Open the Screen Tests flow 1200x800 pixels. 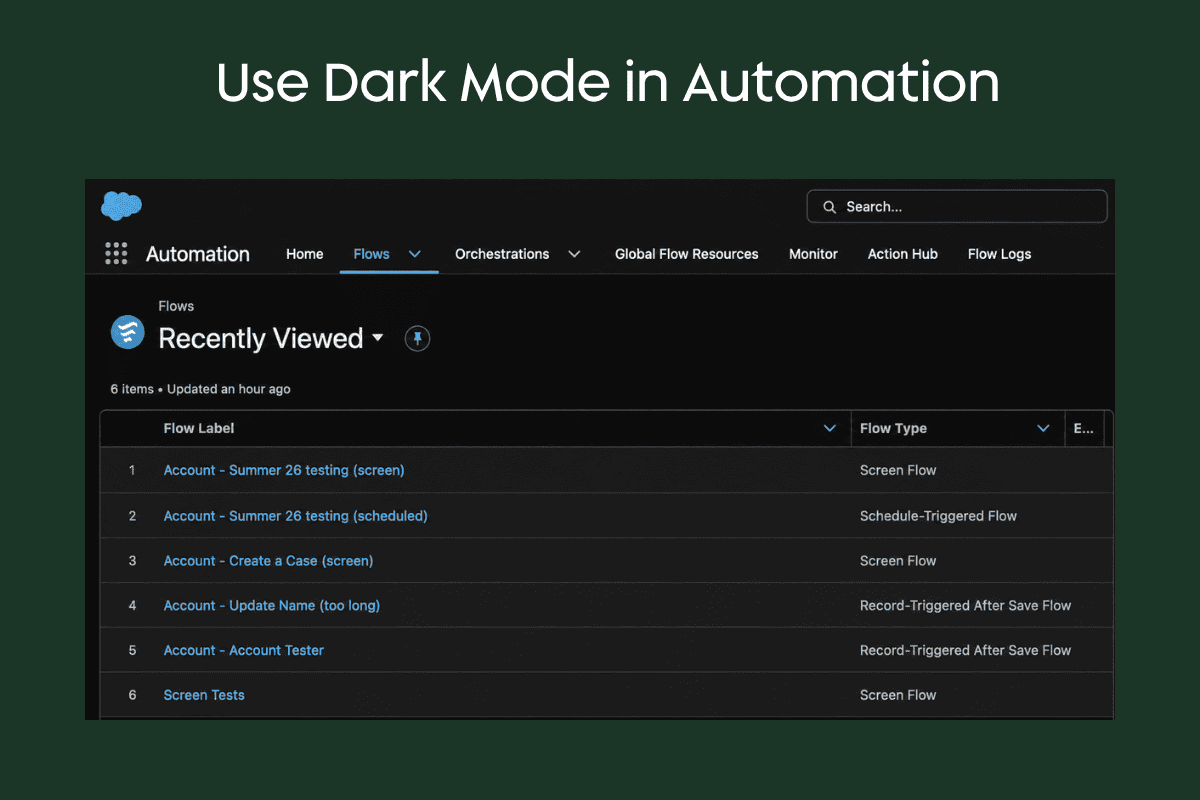click(x=204, y=695)
